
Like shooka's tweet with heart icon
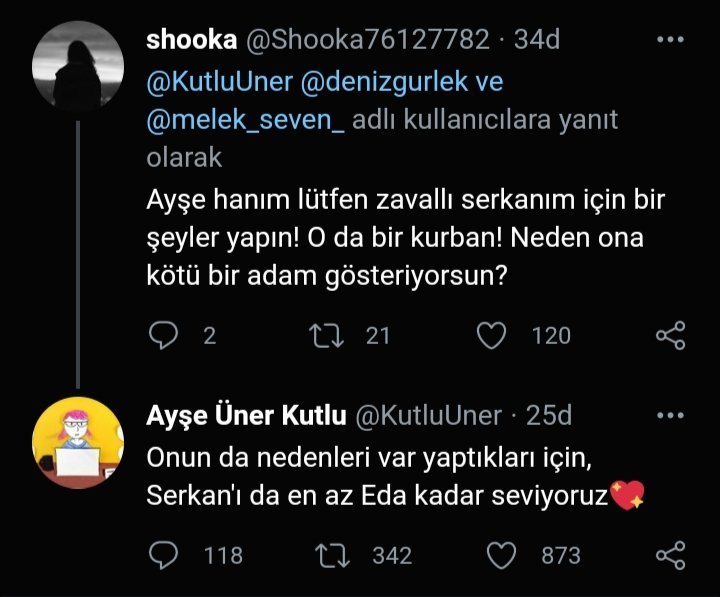click(x=491, y=336)
